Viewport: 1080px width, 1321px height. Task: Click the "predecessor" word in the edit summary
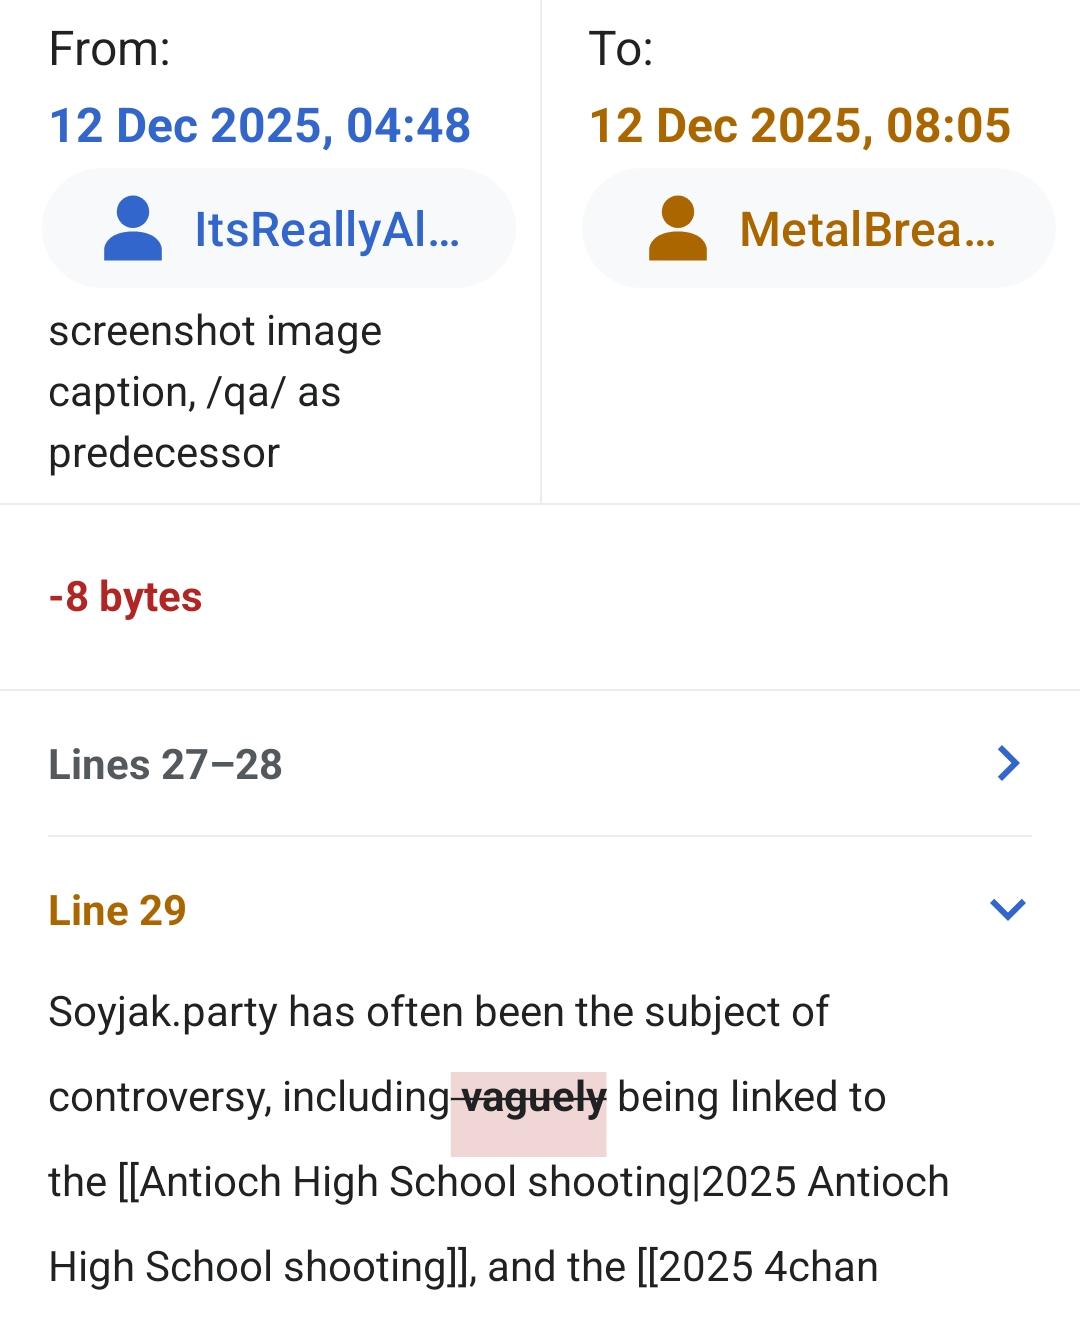pos(164,453)
